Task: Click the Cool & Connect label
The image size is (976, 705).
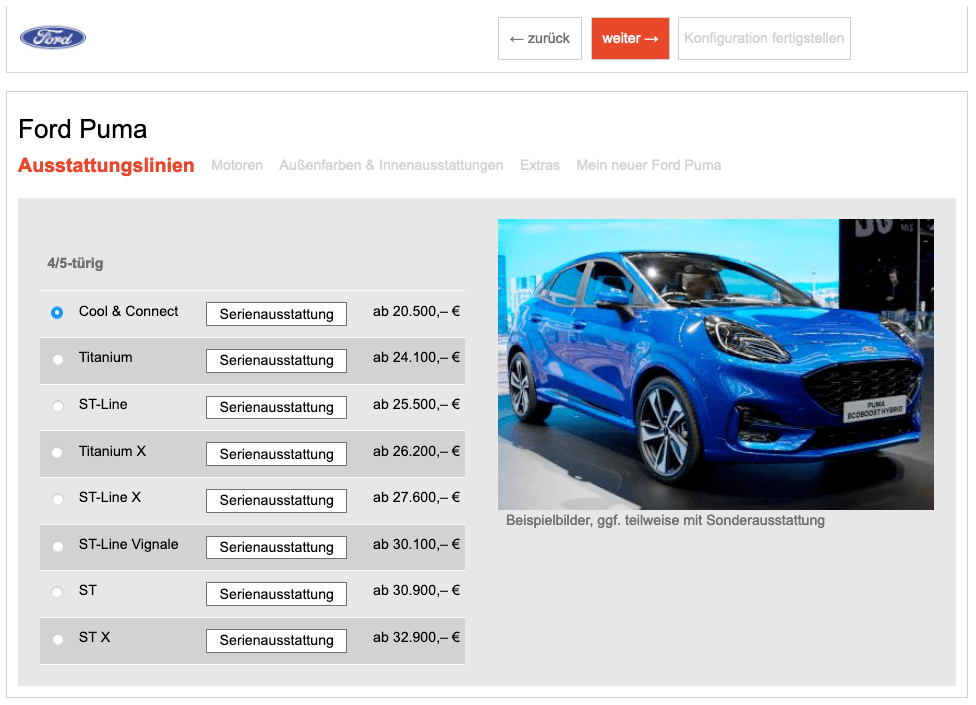Action: [x=128, y=311]
